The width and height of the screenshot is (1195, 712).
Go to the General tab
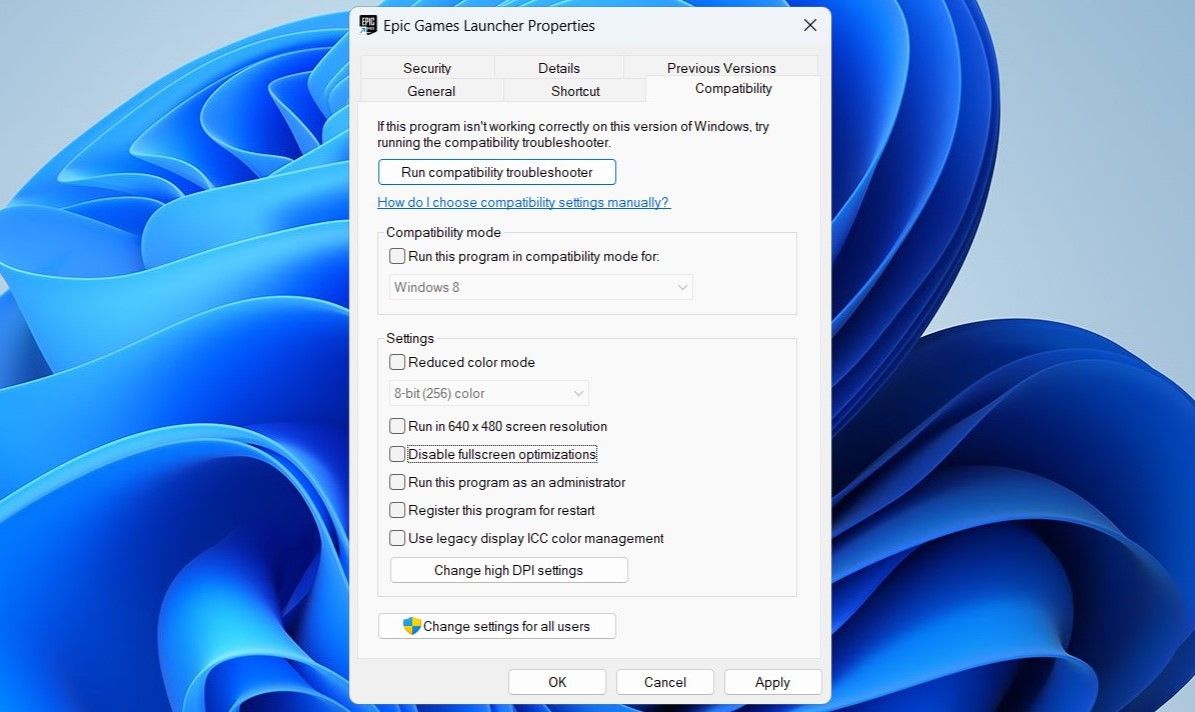[x=432, y=90]
